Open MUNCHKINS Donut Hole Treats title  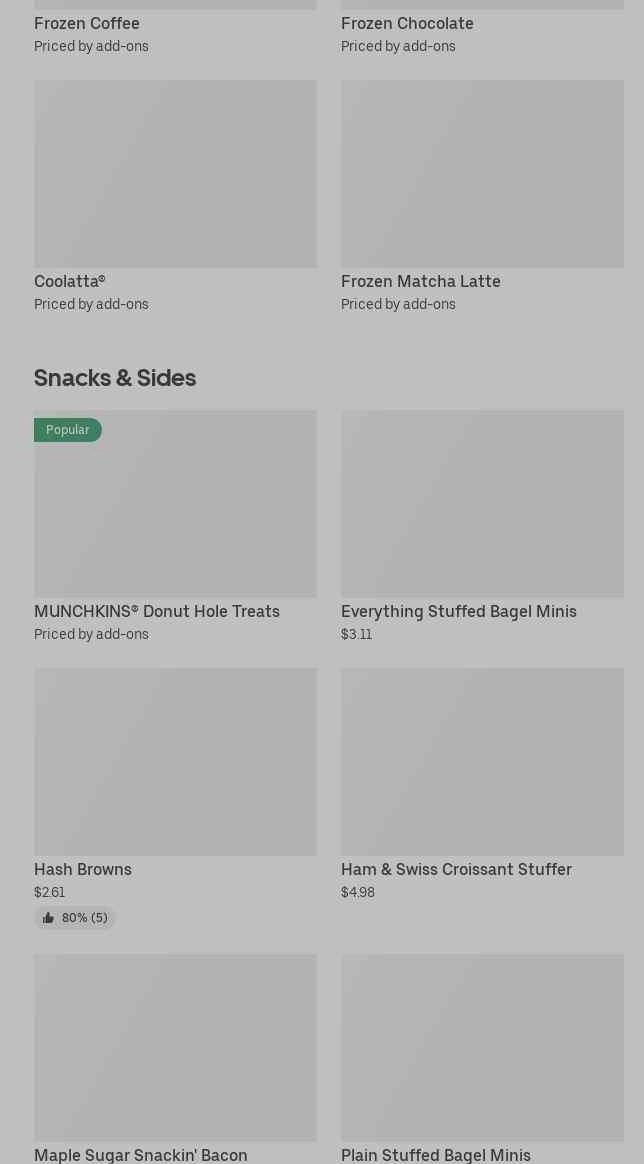(x=157, y=611)
